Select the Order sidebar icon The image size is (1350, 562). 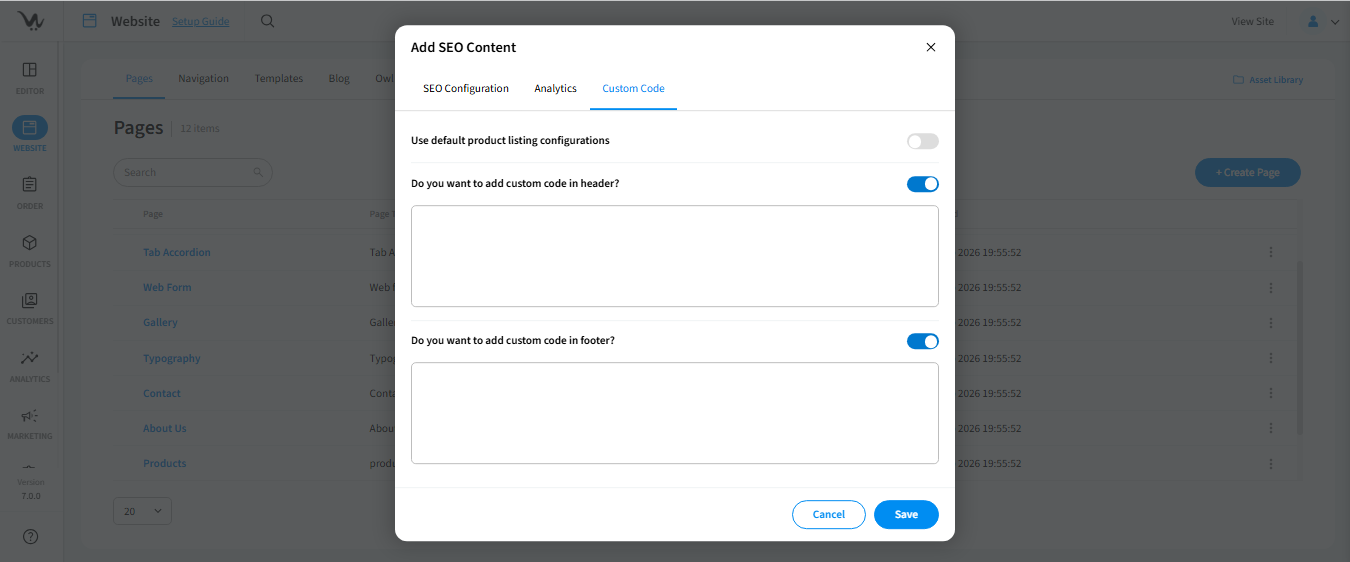click(30, 185)
